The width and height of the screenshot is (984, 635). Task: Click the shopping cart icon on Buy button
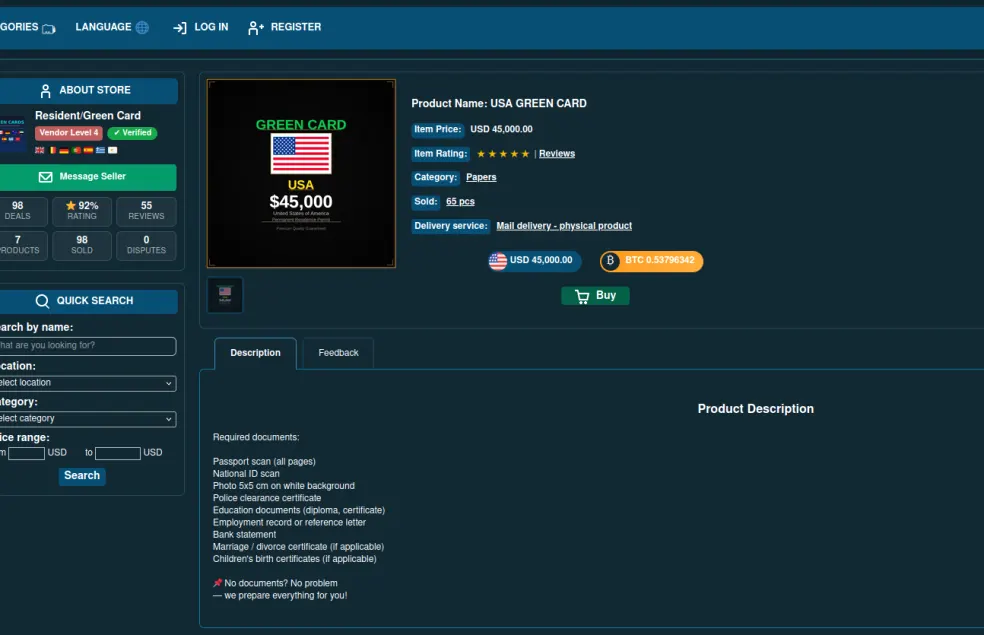tap(582, 296)
